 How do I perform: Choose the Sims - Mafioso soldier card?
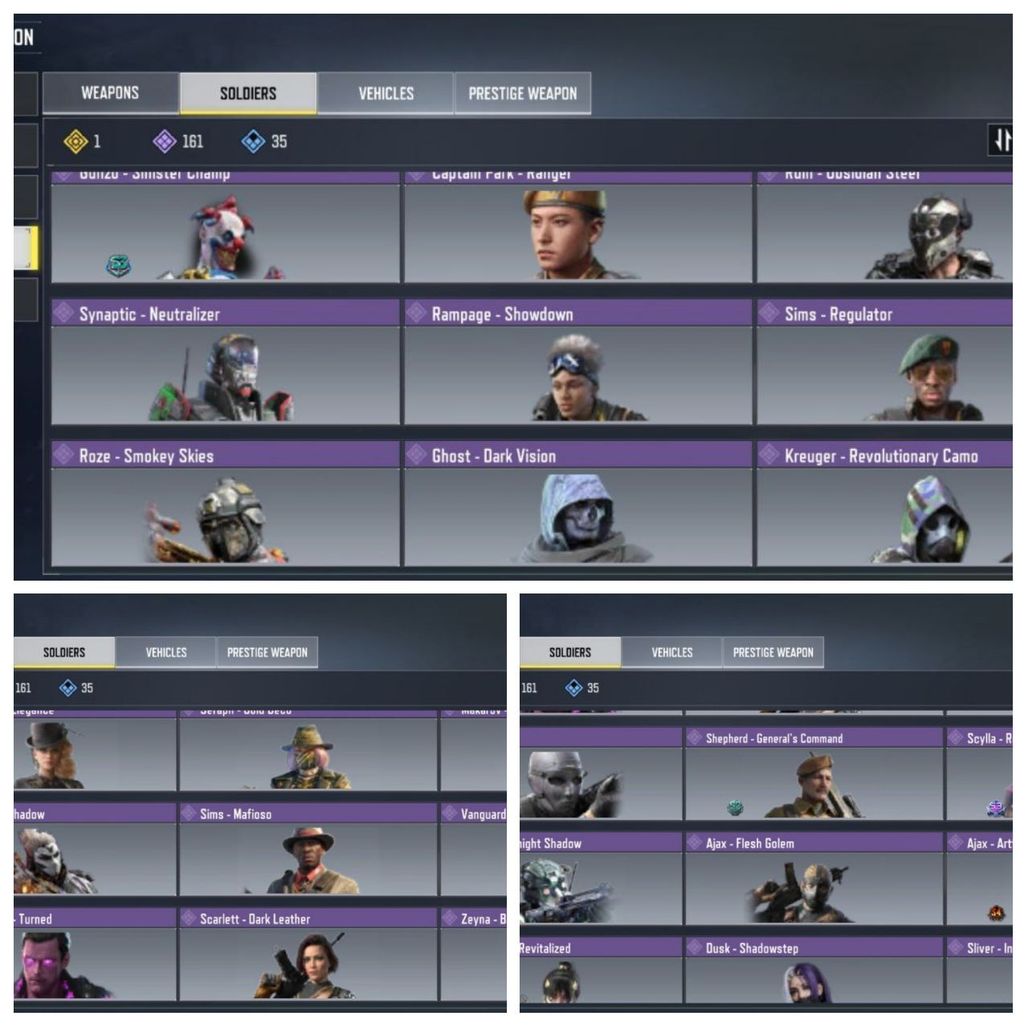coord(308,849)
